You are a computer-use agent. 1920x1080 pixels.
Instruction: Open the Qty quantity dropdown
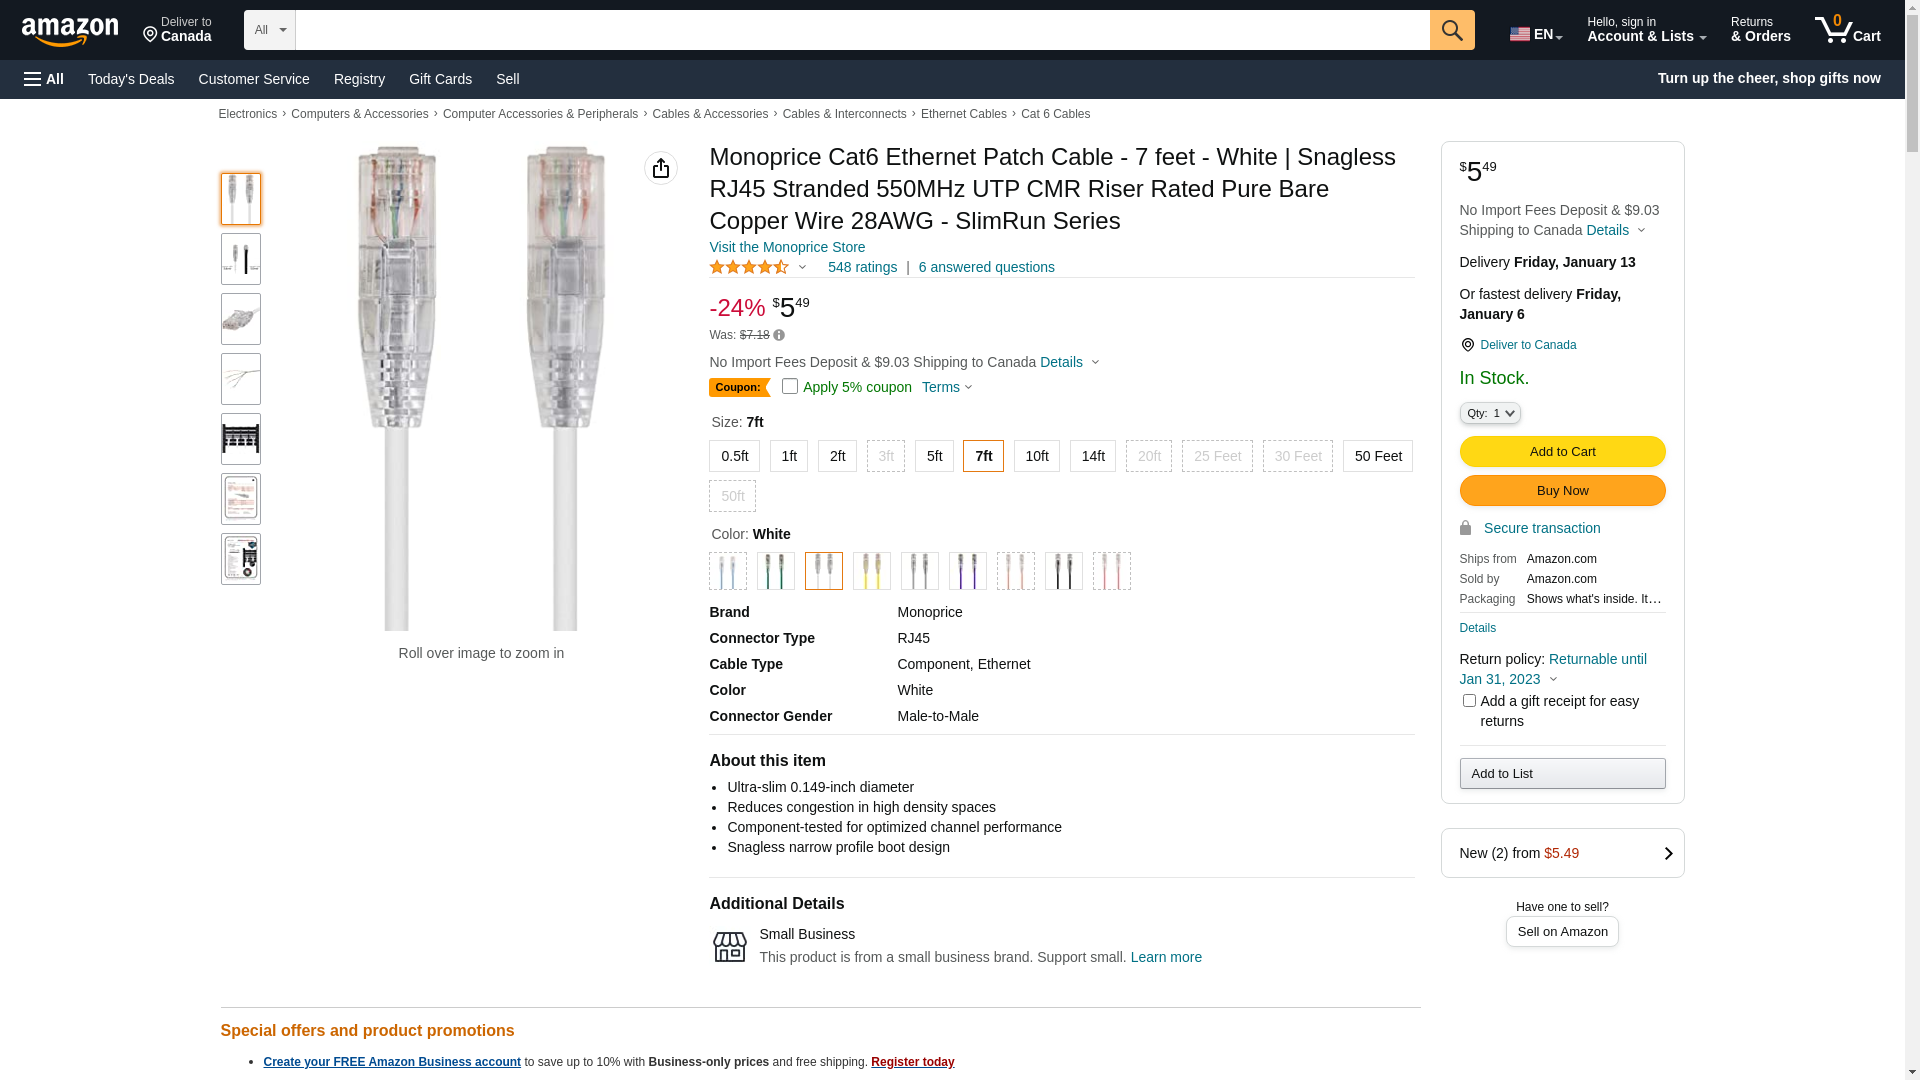click(x=1489, y=413)
